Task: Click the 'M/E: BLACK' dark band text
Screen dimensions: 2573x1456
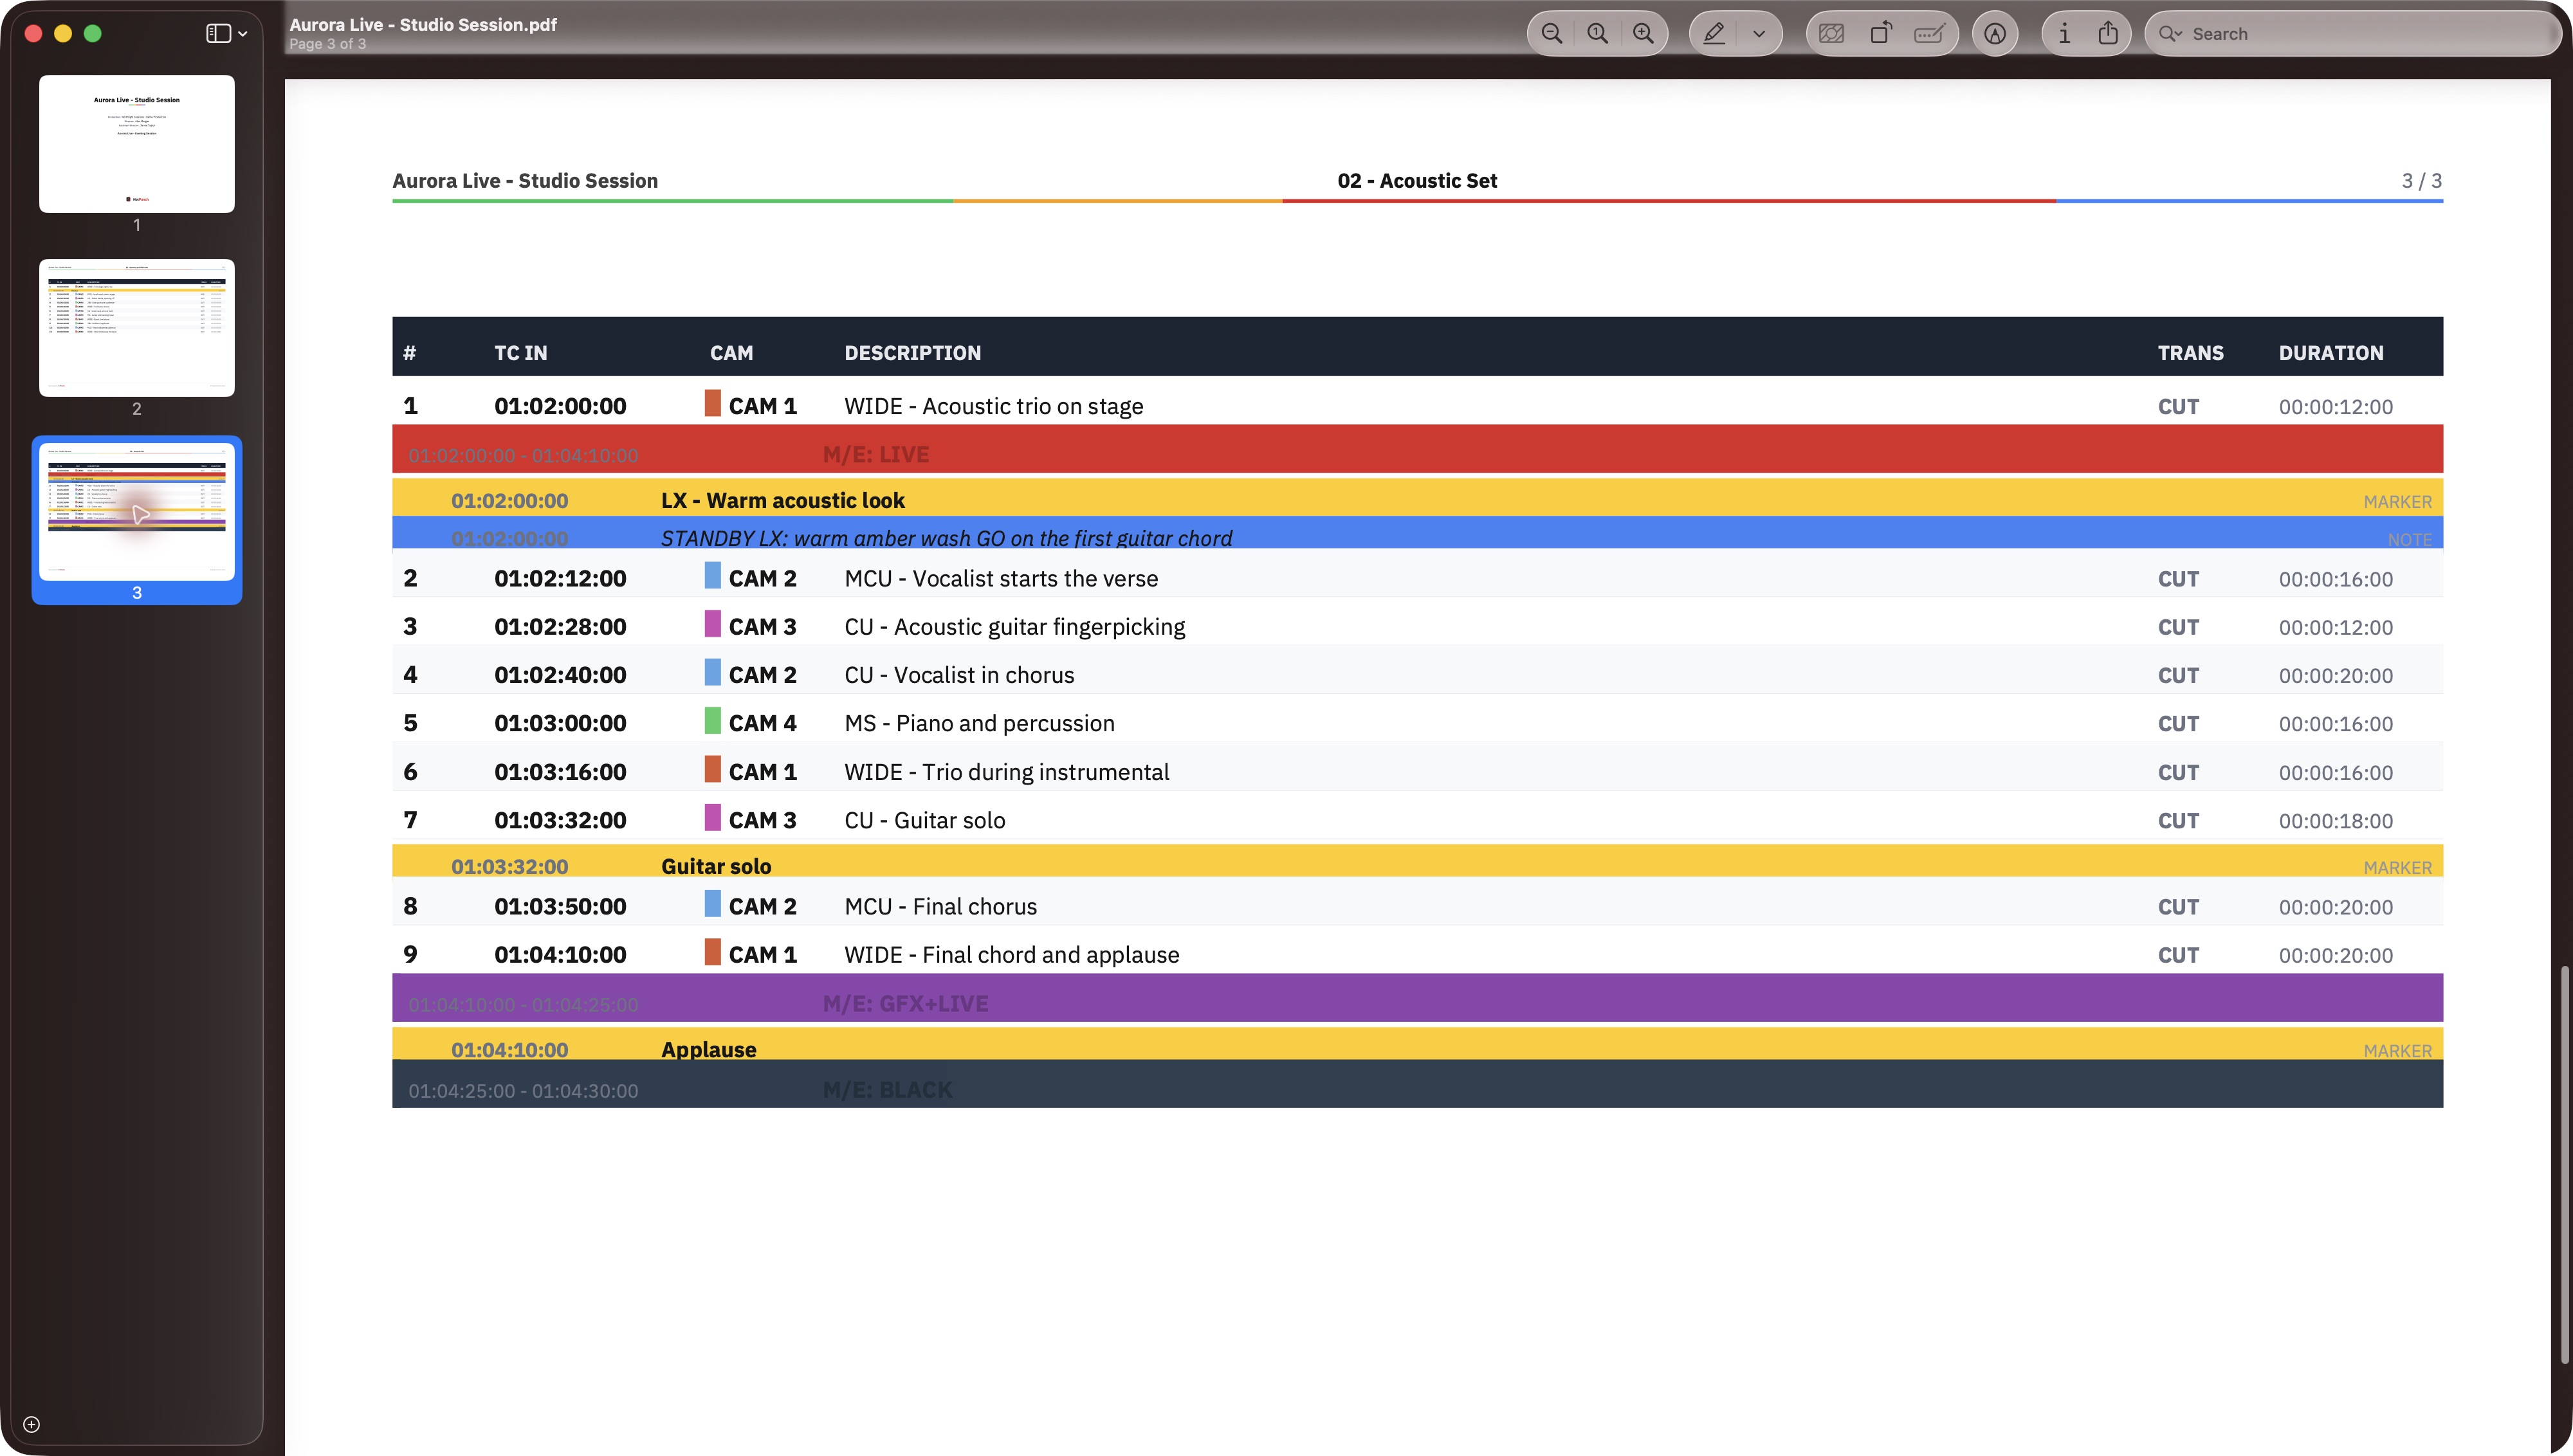Action: pos(887,1090)
